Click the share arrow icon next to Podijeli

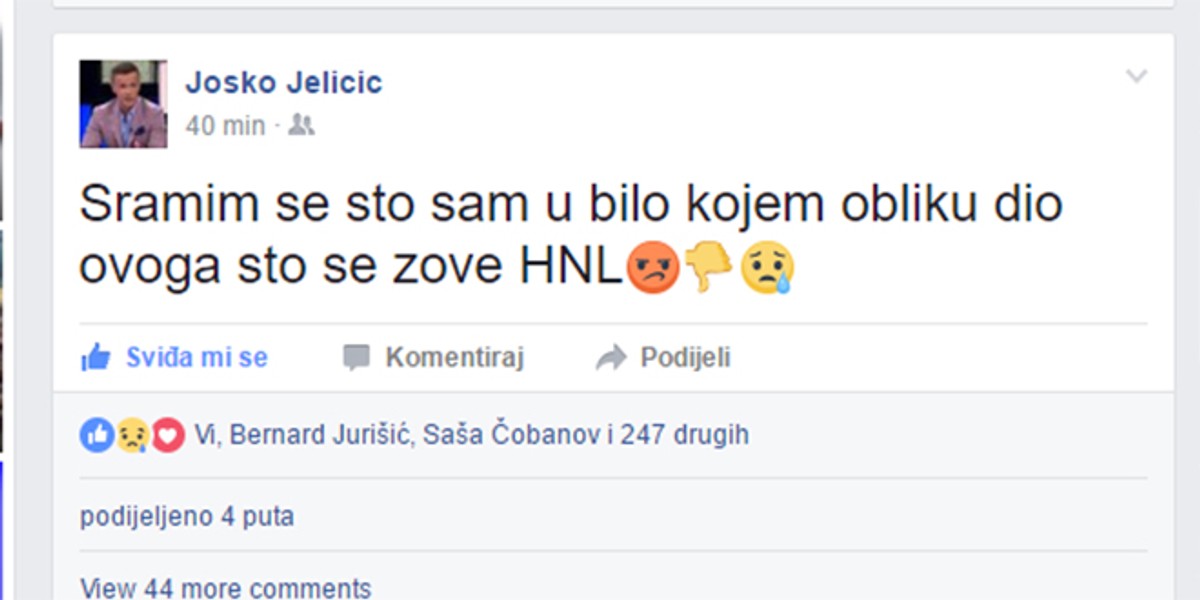[x=610, y=356]
